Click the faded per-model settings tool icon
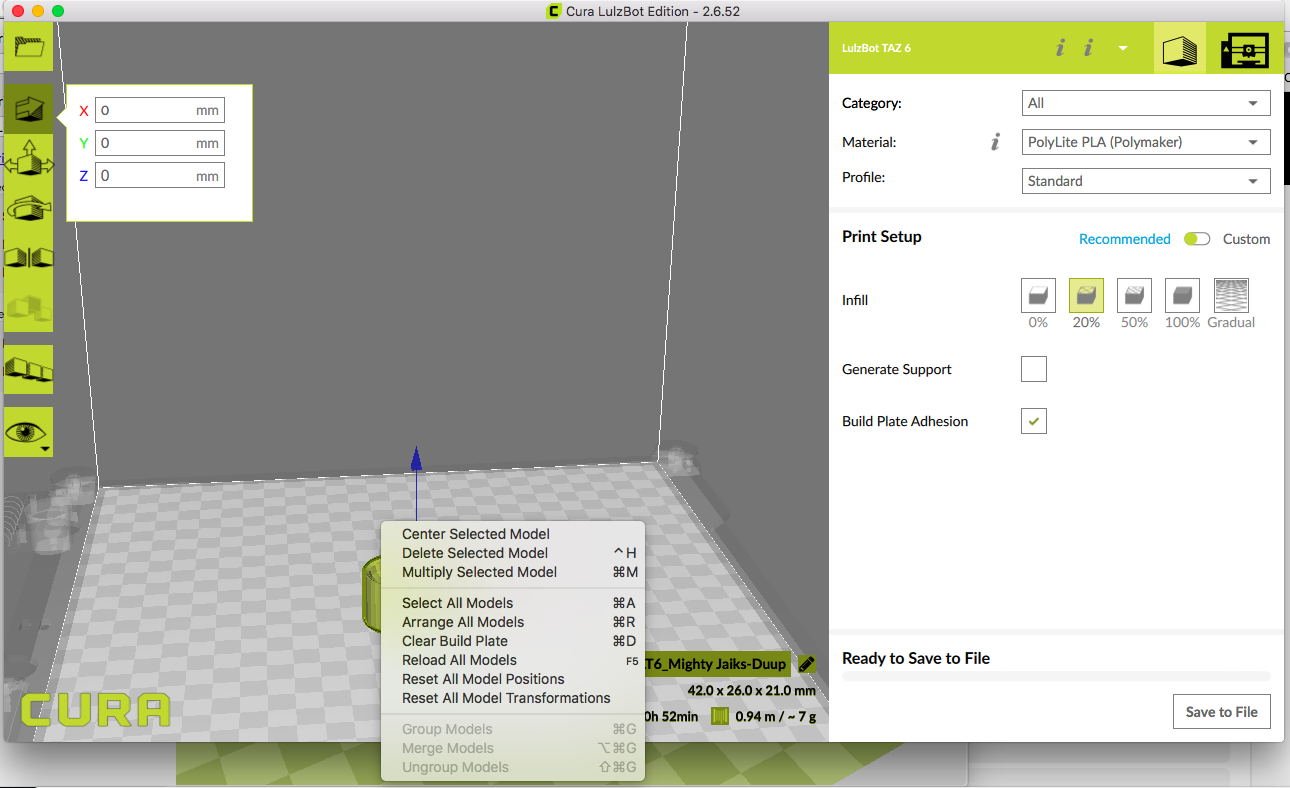This screenshot has width=1290, height=788. 29,307
